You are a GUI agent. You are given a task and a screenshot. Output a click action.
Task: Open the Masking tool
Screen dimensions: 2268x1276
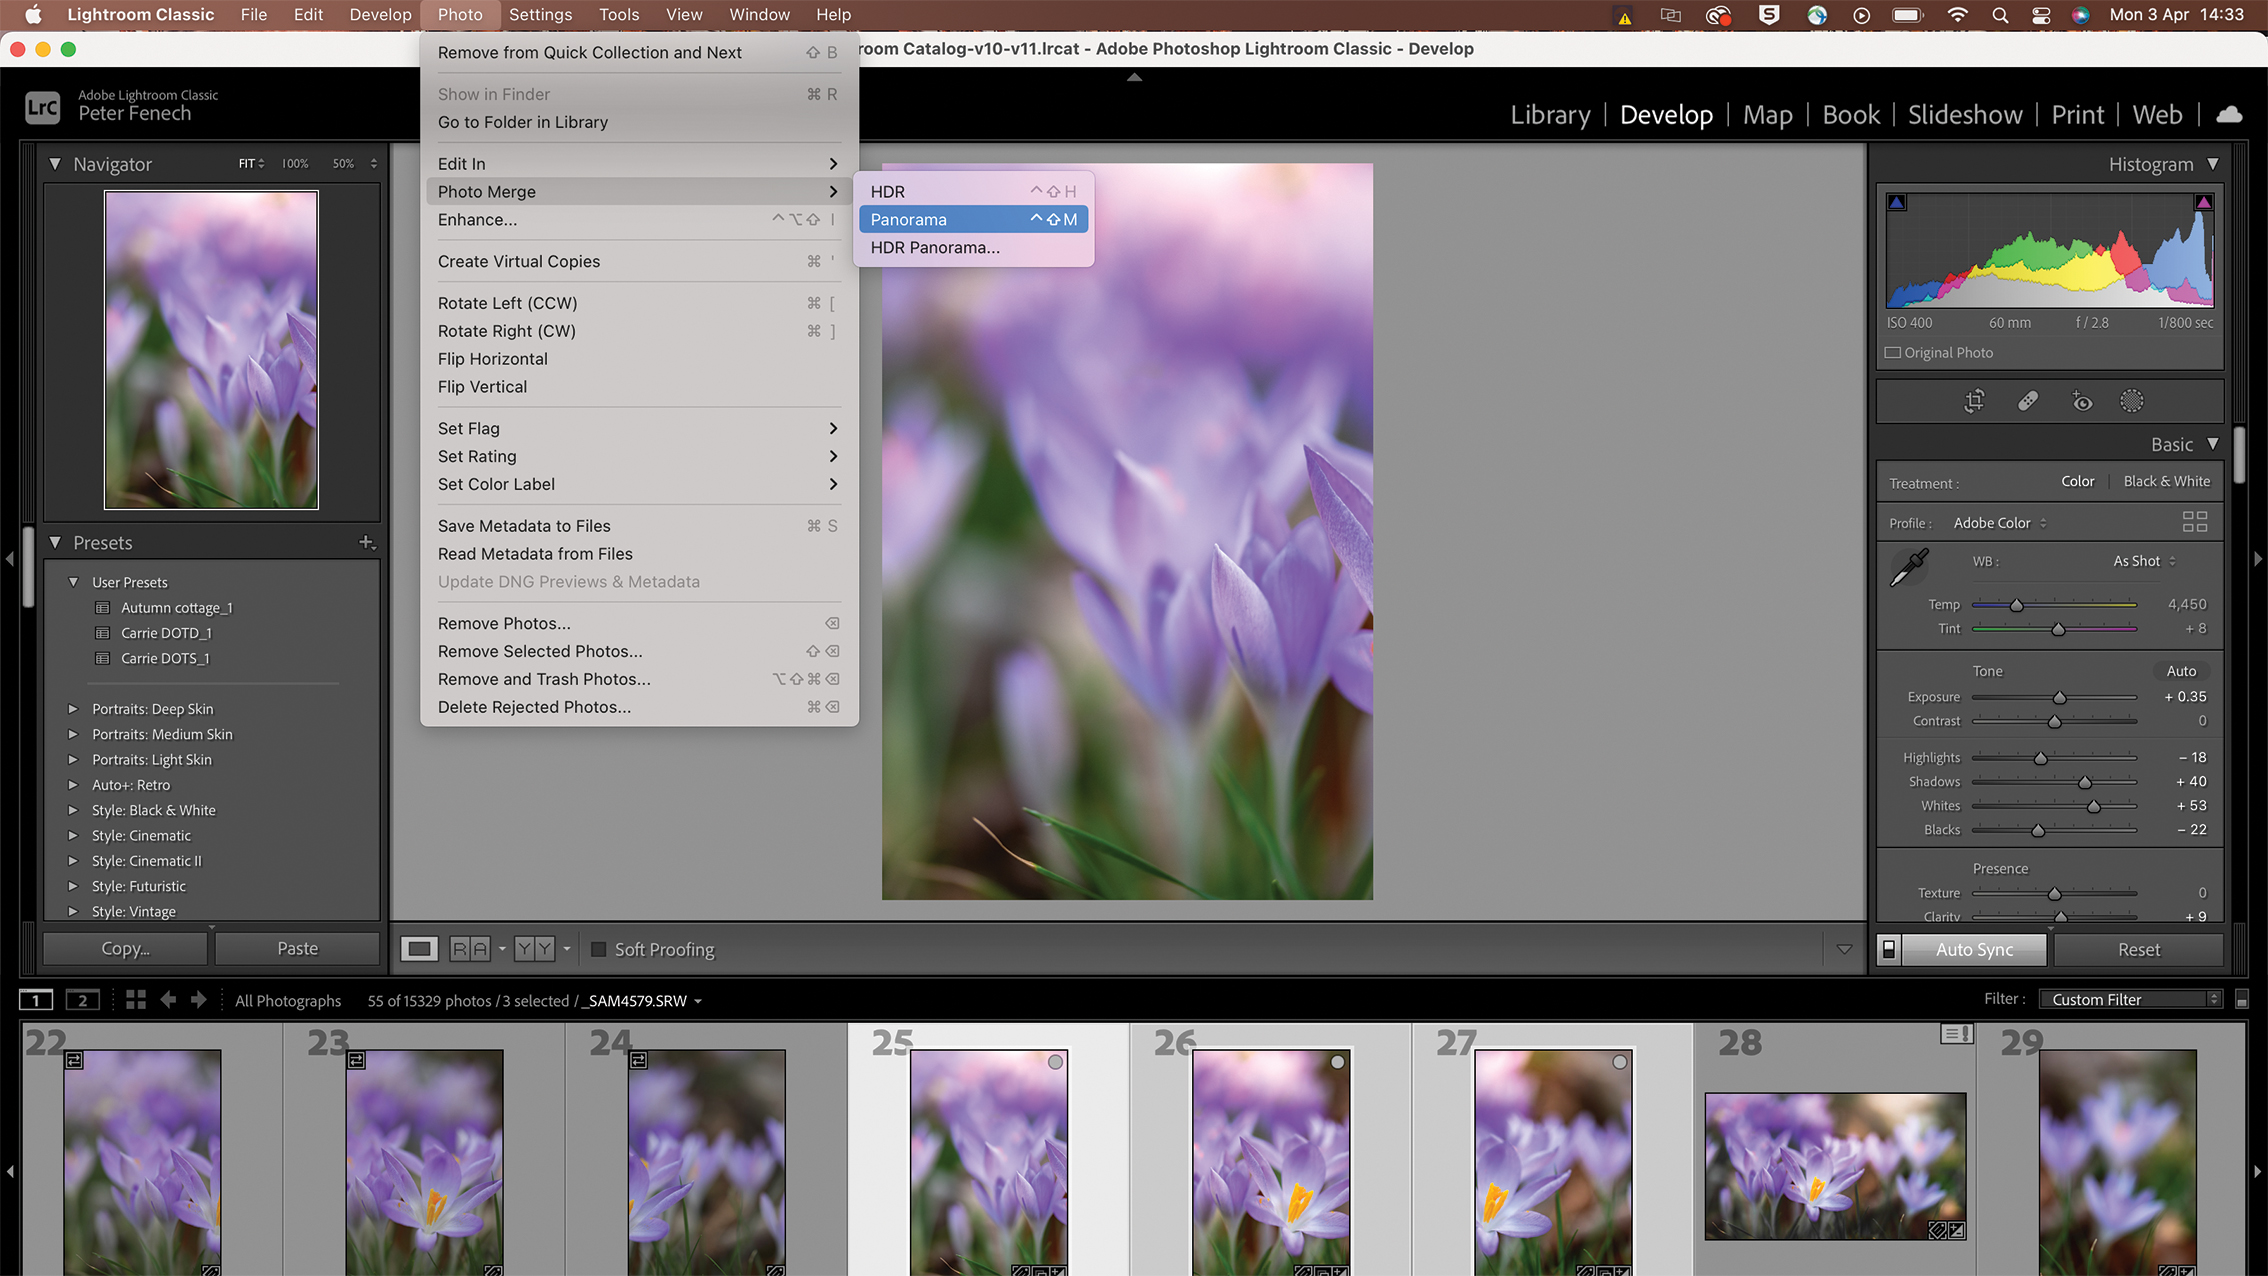pyautogui.click(x=2132, y=401)
